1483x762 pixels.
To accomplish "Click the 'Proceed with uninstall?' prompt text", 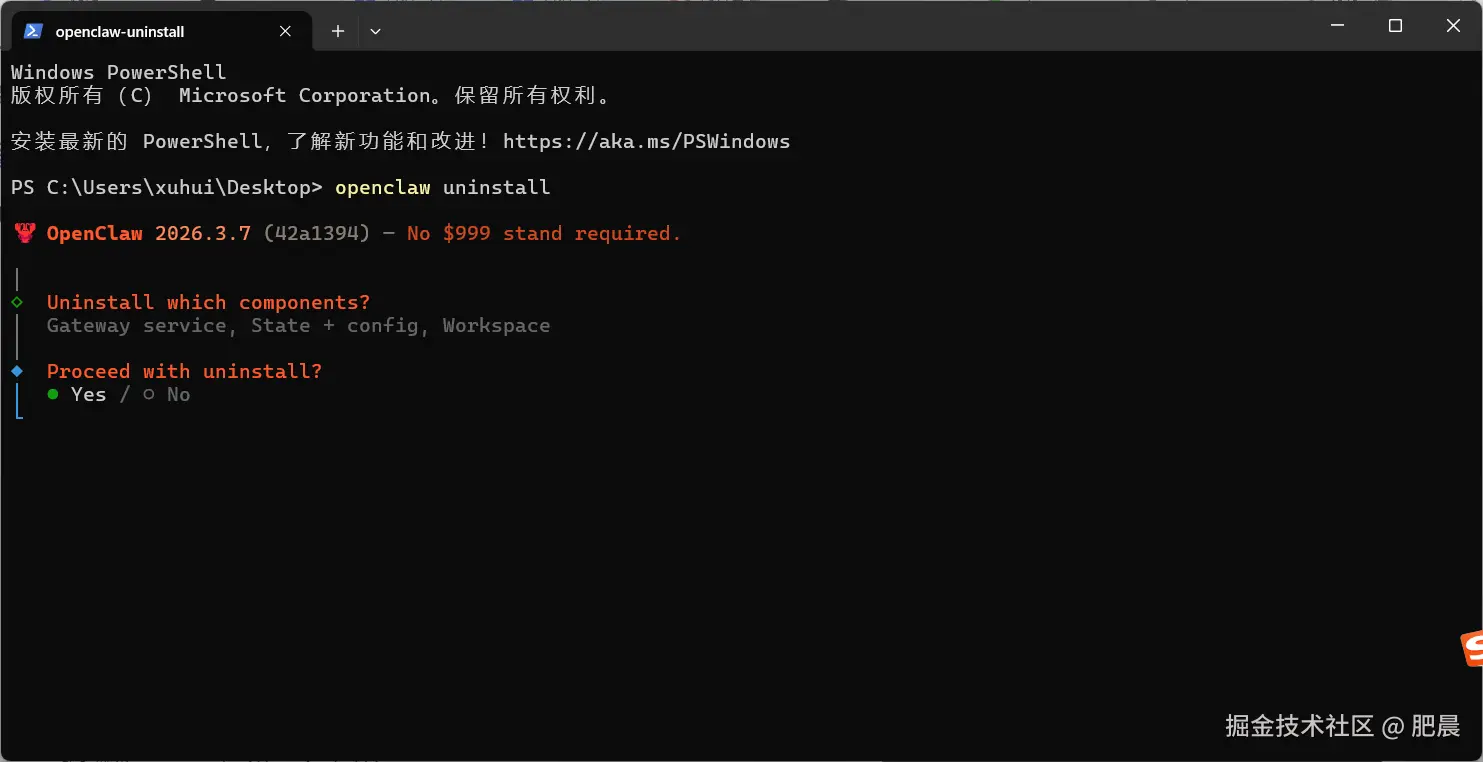I will coord(184,371).
